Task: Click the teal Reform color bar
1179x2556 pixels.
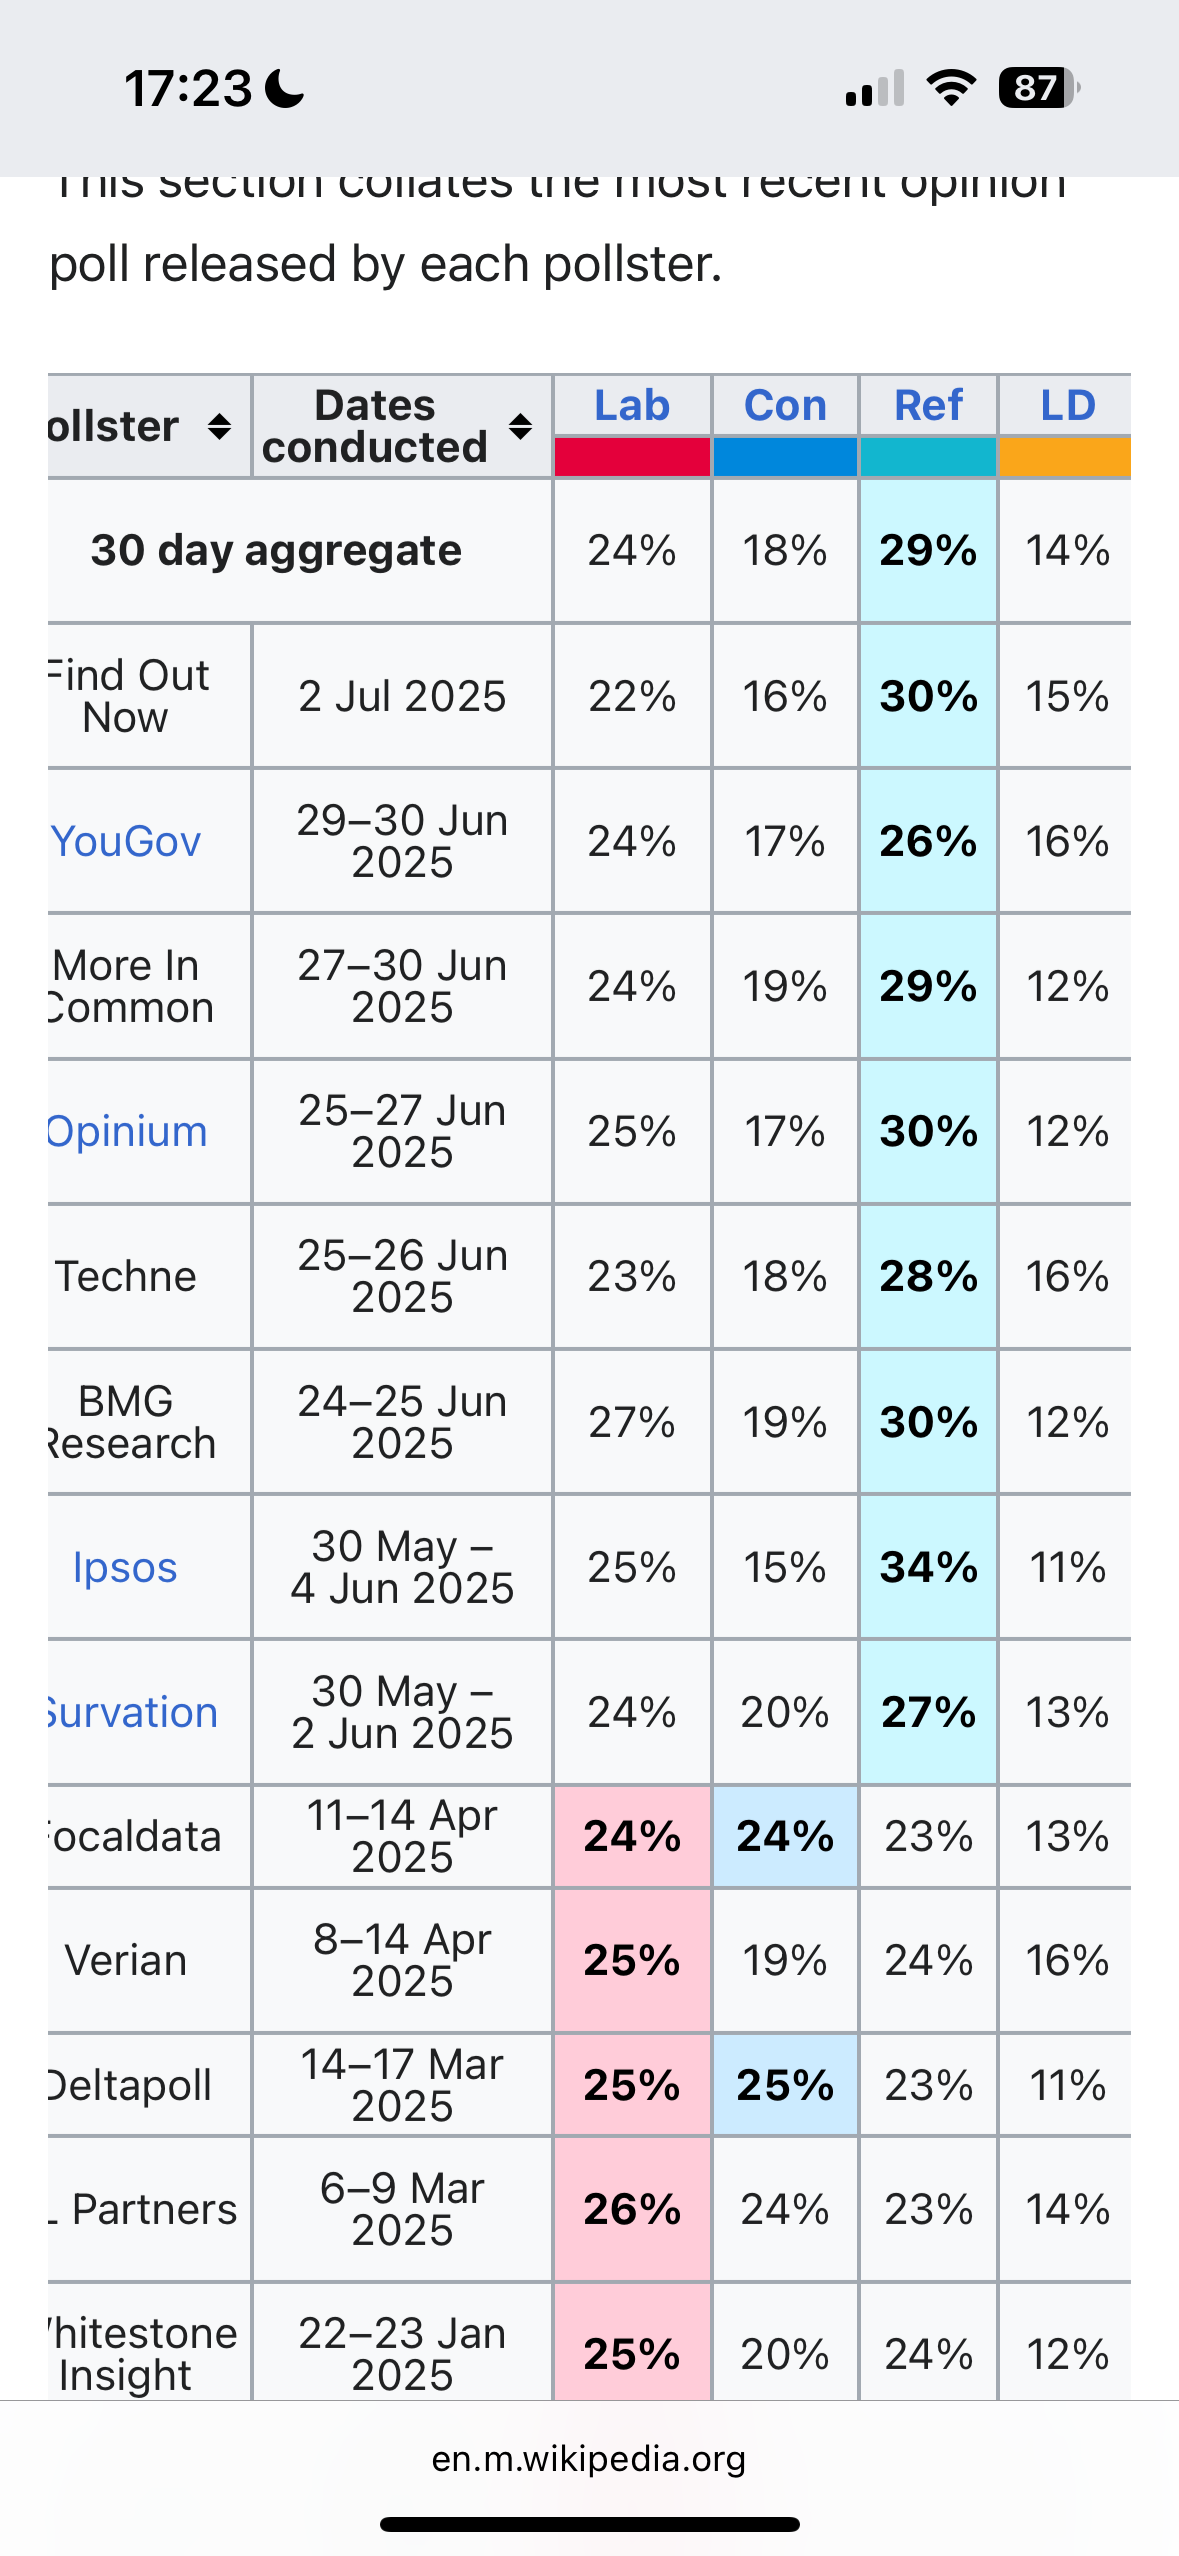Action: 928,456
